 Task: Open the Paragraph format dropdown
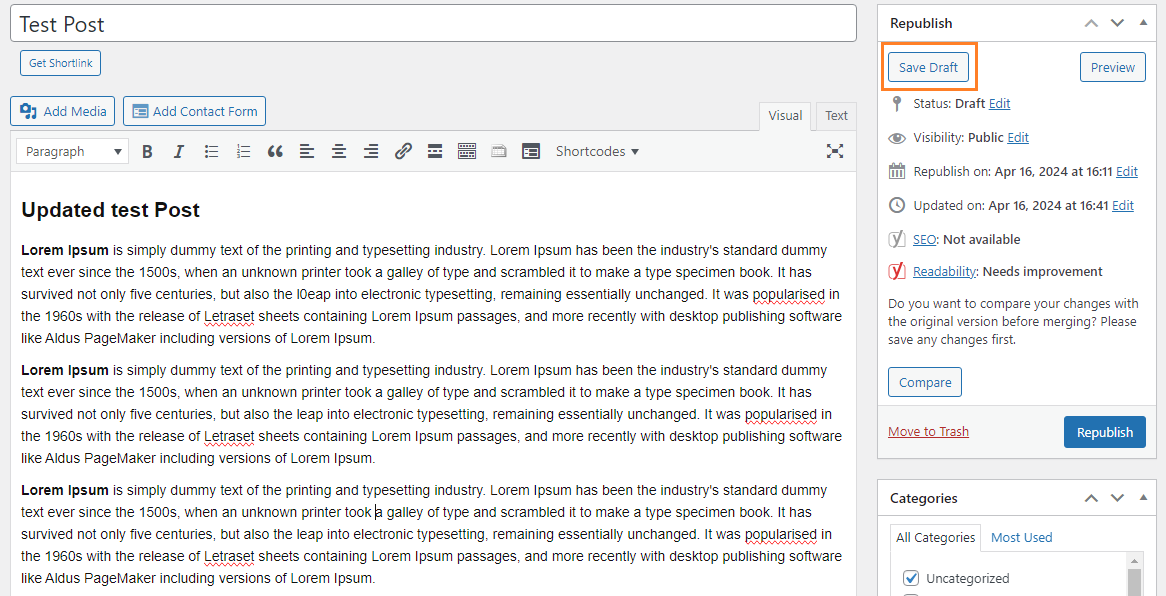(x=73, y=152)
